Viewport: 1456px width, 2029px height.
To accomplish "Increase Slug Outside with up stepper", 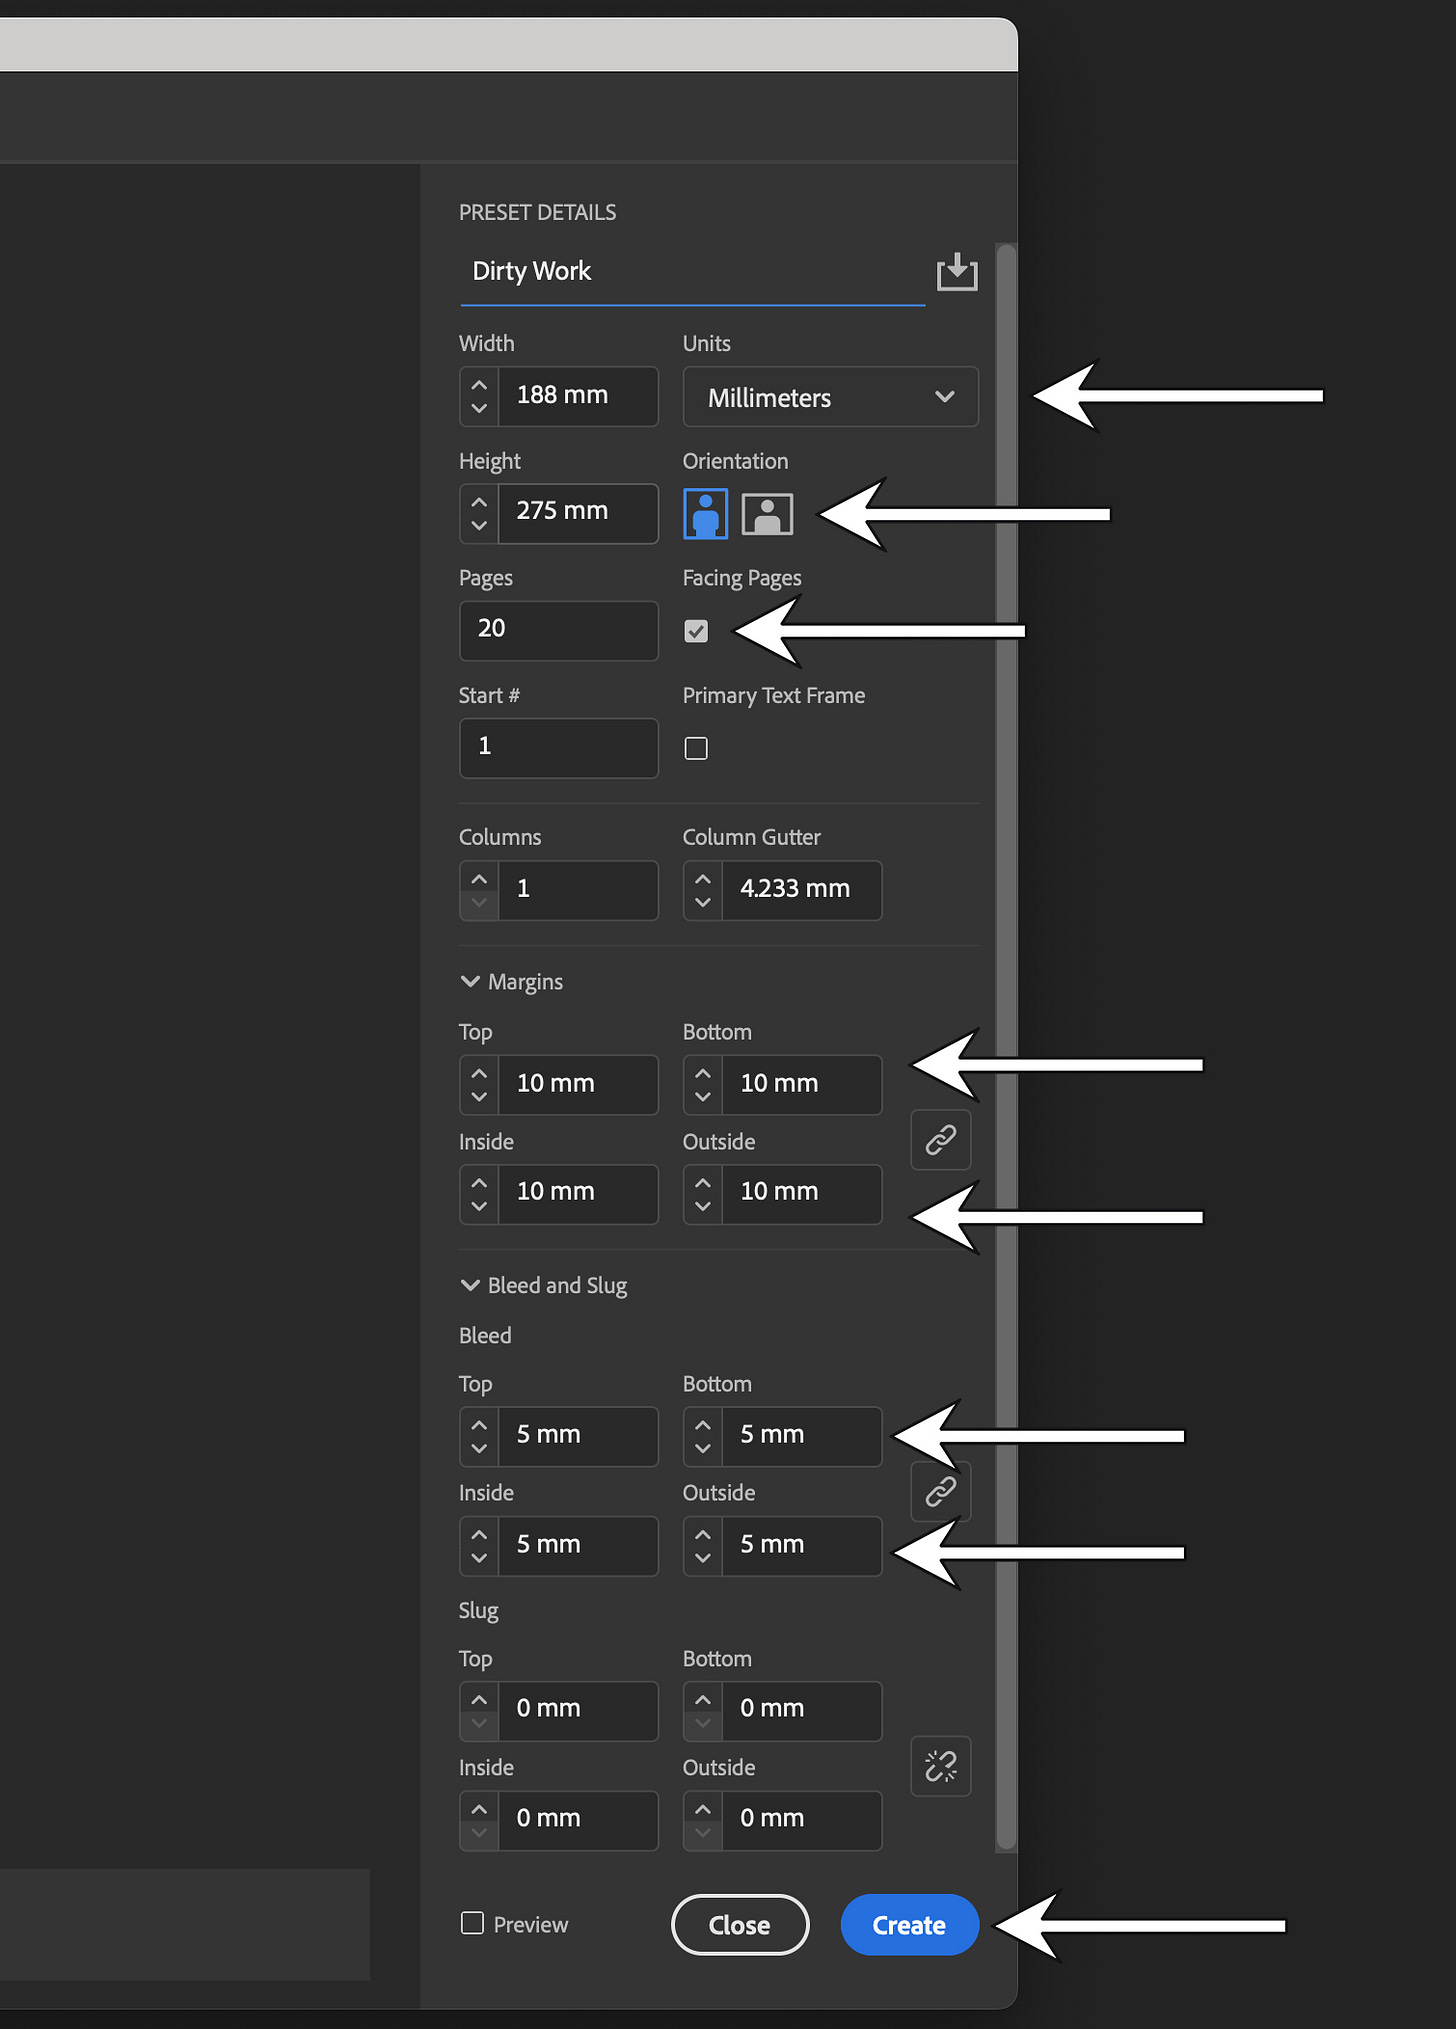I will 703,1810.
